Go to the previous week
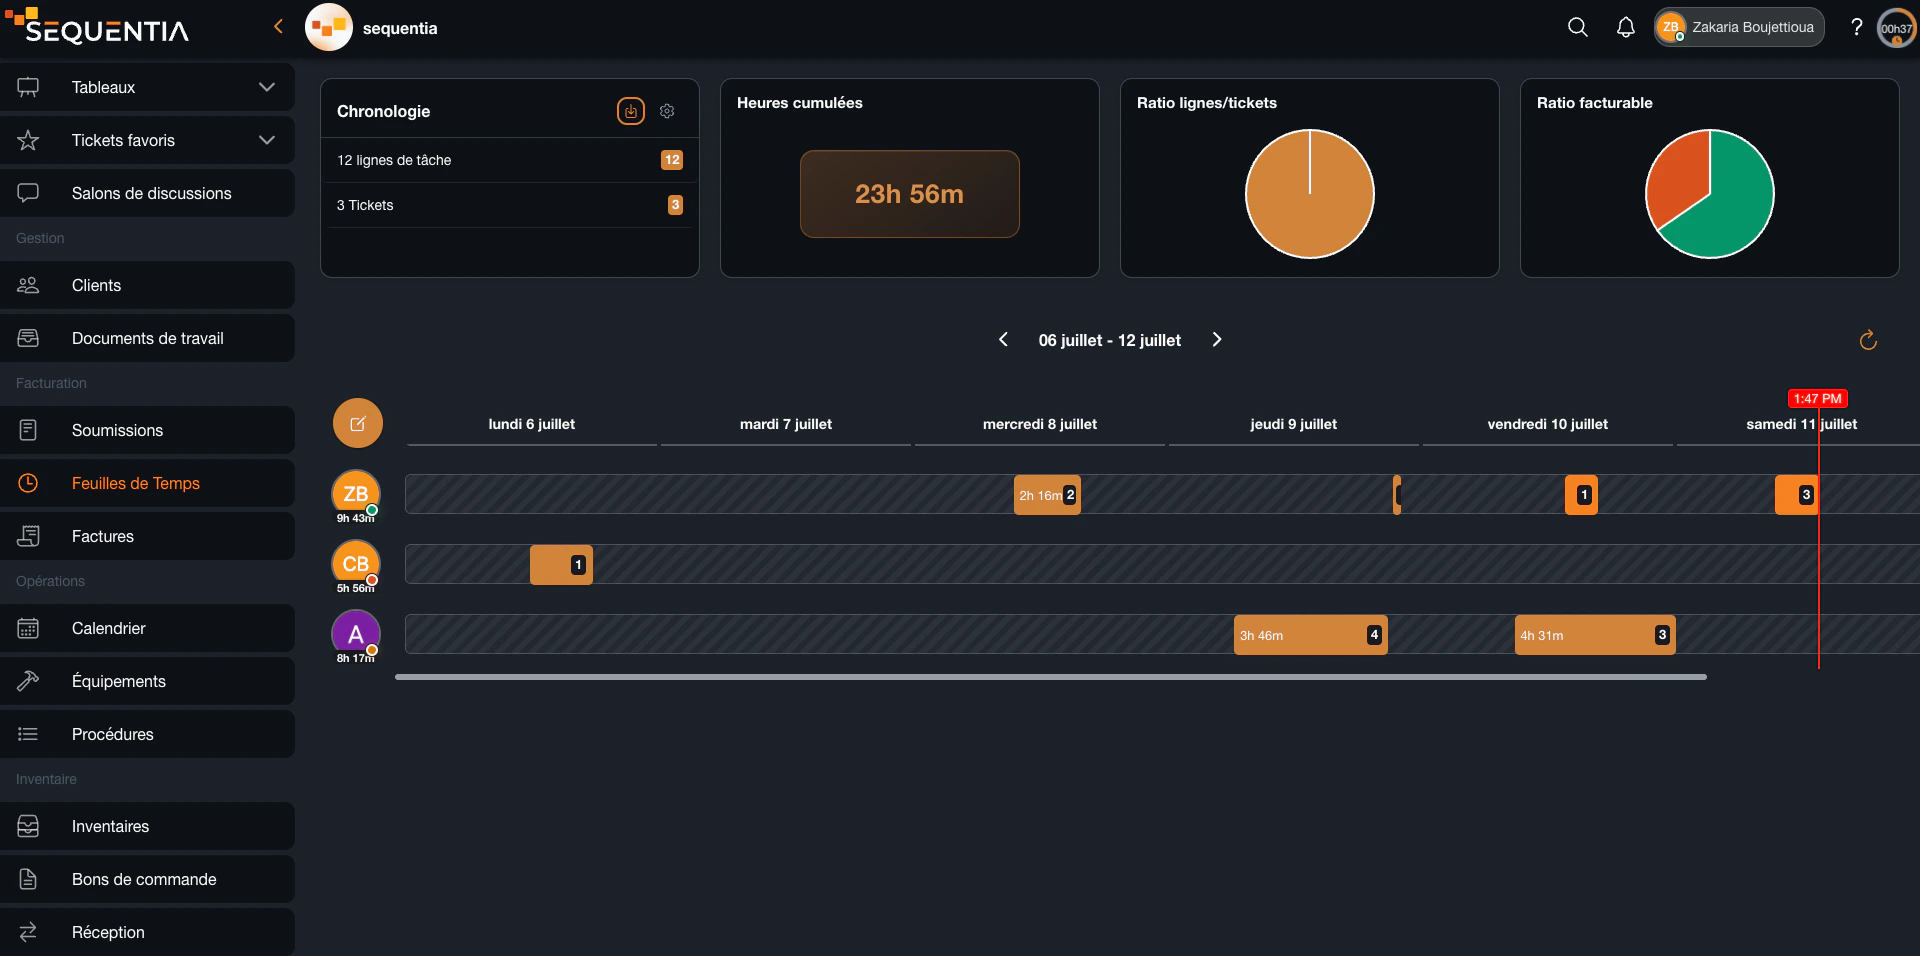 [1003, 340]
